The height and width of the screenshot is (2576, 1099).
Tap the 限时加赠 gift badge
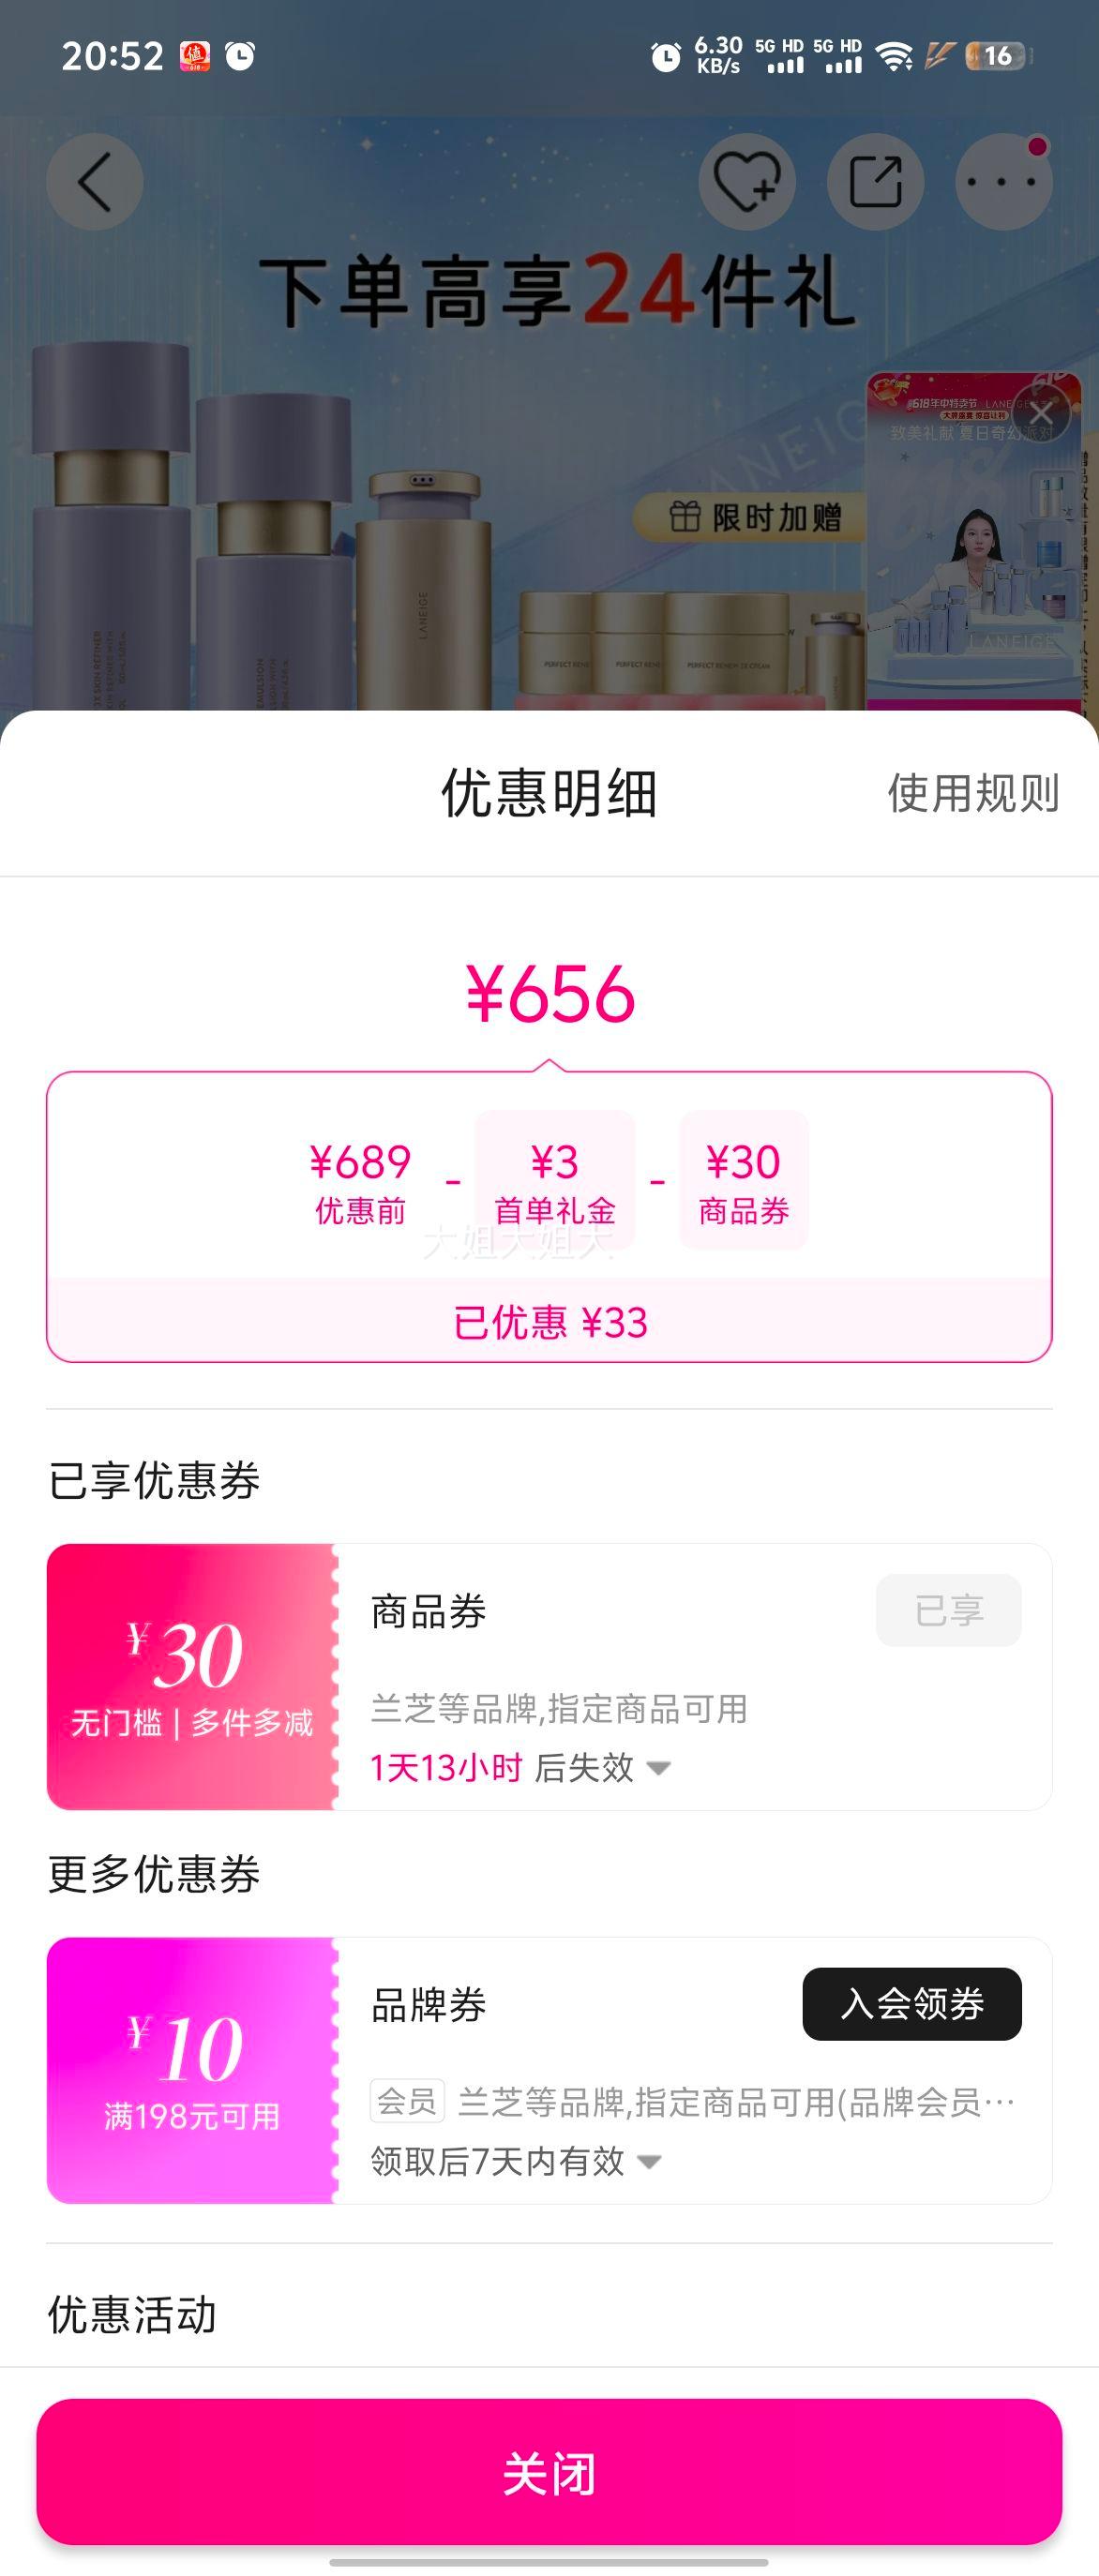tap(754, 517)
